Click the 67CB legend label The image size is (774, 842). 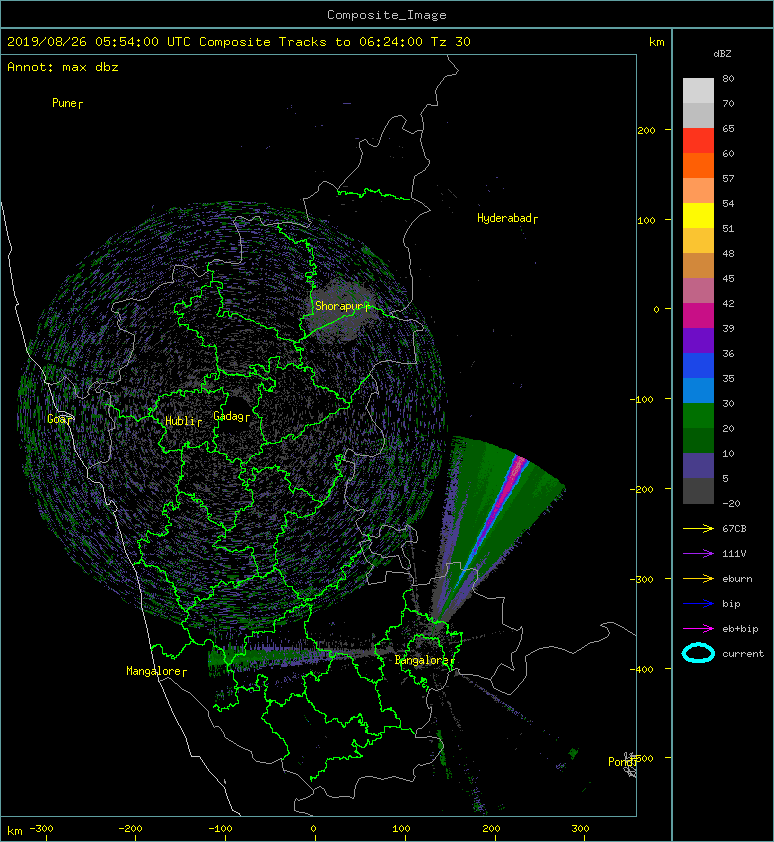coord(734,529)
